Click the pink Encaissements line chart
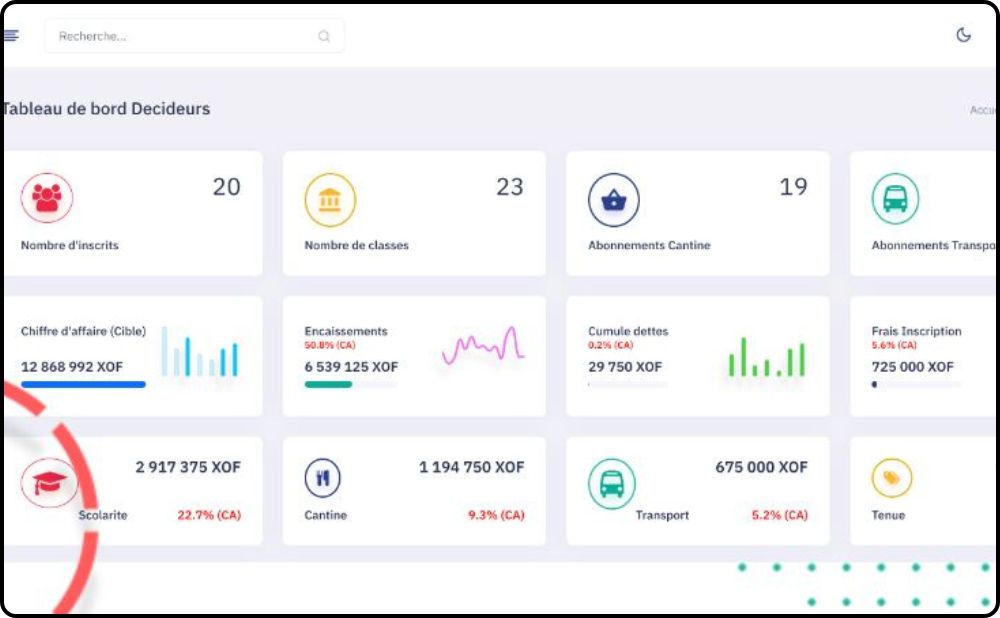Viewport: 1000px width, 618px height. 483,345
